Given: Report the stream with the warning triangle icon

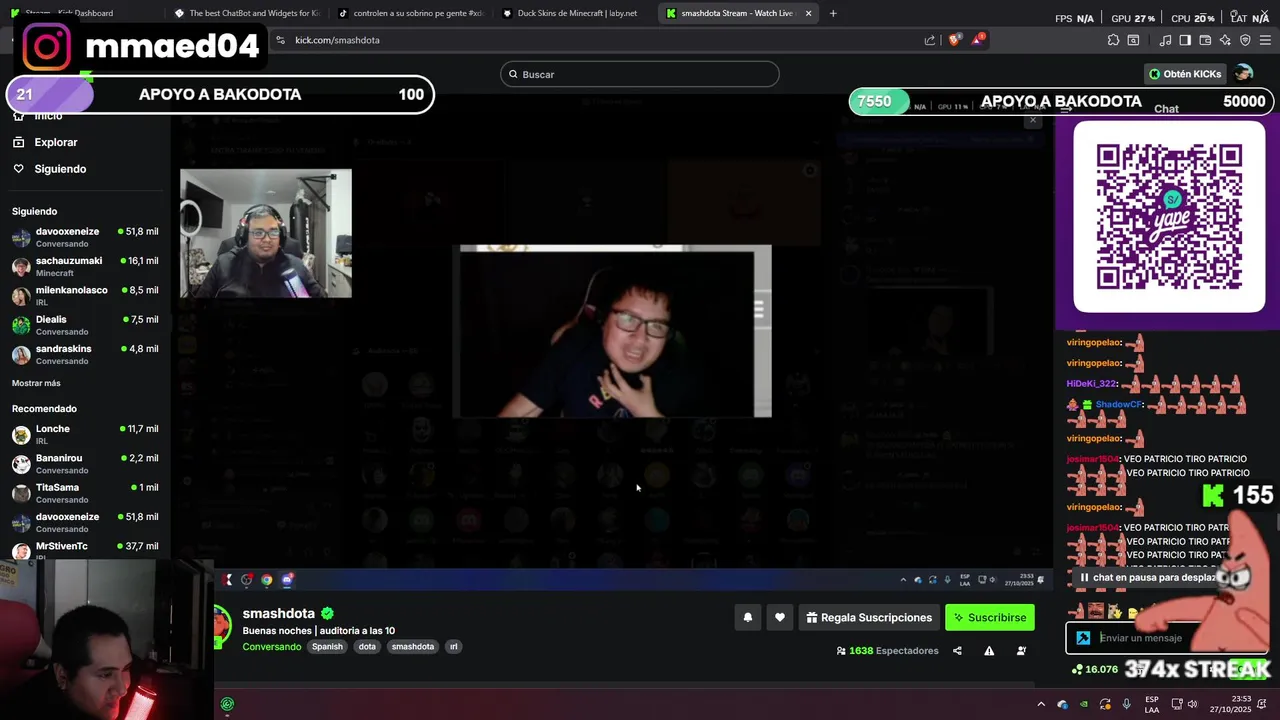Looking at the screenshot, I should (989, 651).
